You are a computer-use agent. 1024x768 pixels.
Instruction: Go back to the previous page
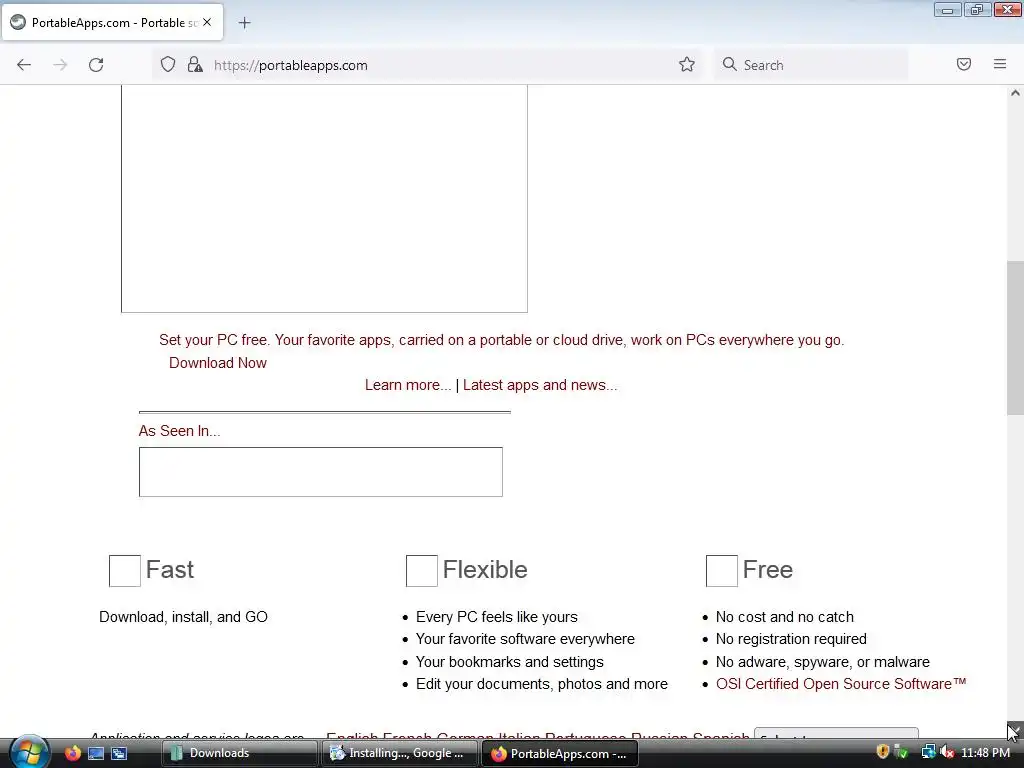24,65
